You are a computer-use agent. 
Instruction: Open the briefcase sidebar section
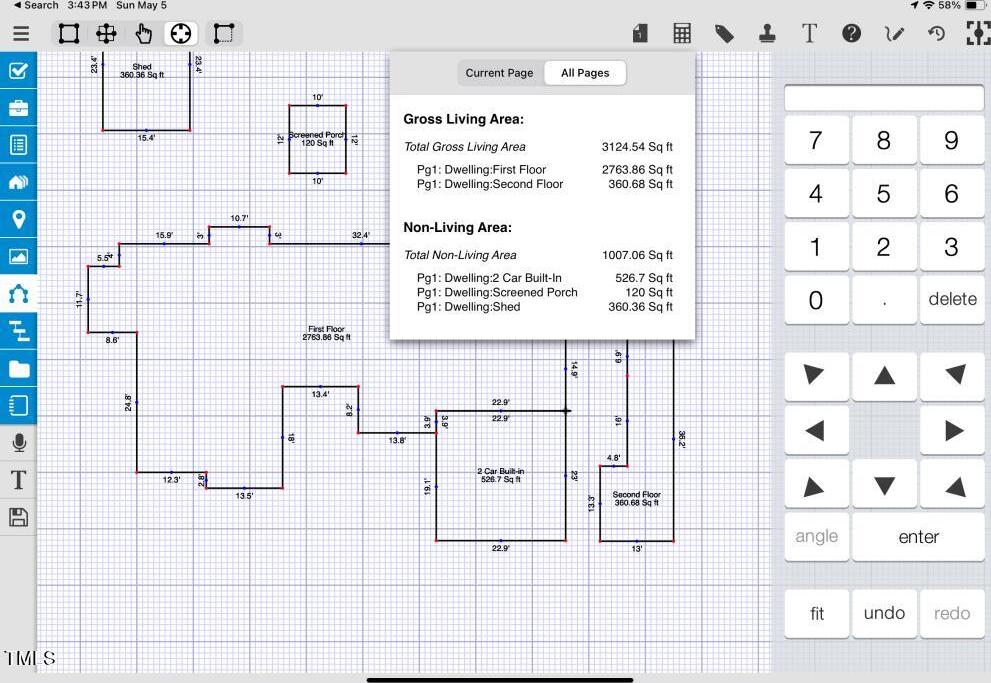(x=18, y=107)
